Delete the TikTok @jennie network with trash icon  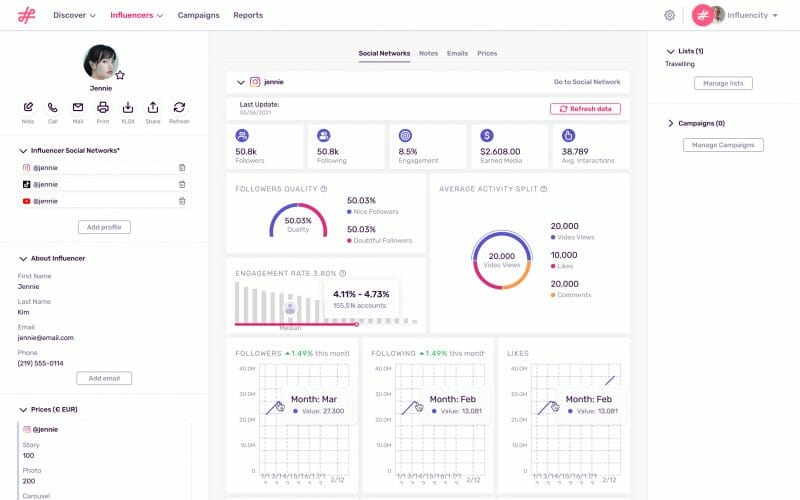point(182,184)
